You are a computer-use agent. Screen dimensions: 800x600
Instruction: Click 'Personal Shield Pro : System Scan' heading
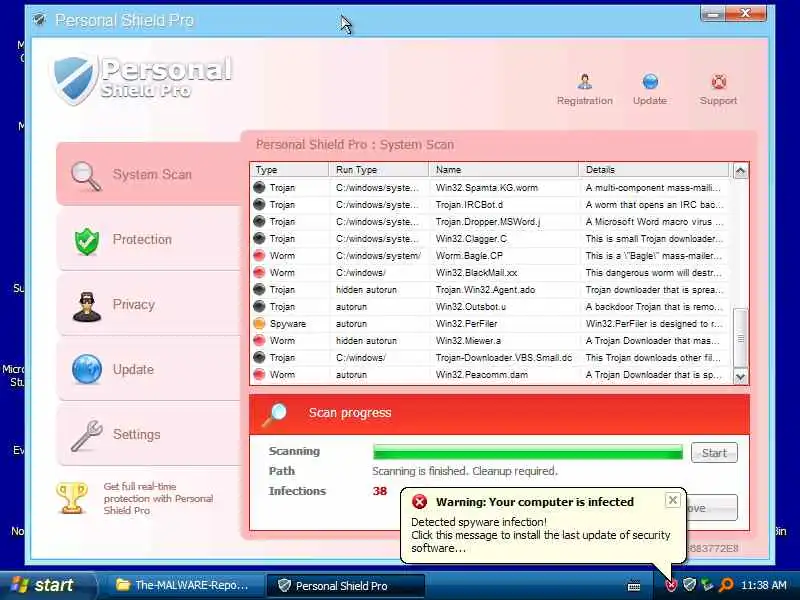point(355,145)
